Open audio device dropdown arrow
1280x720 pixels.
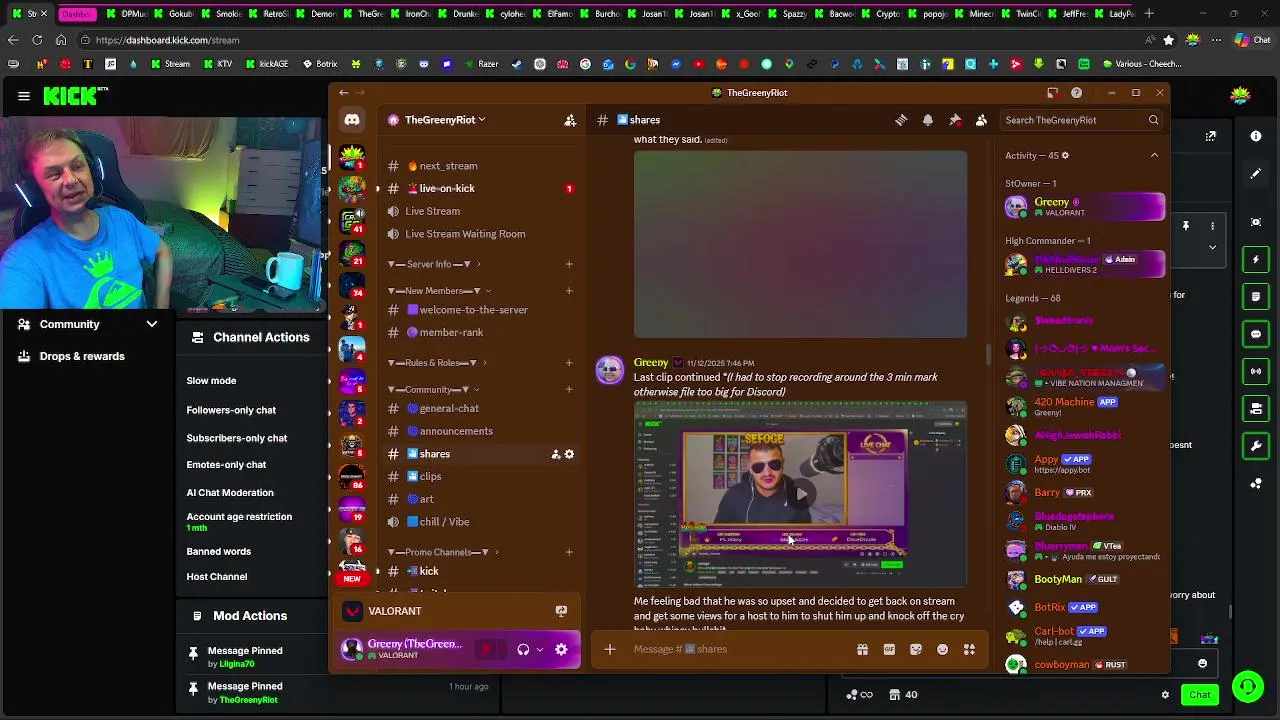point(540,649)
